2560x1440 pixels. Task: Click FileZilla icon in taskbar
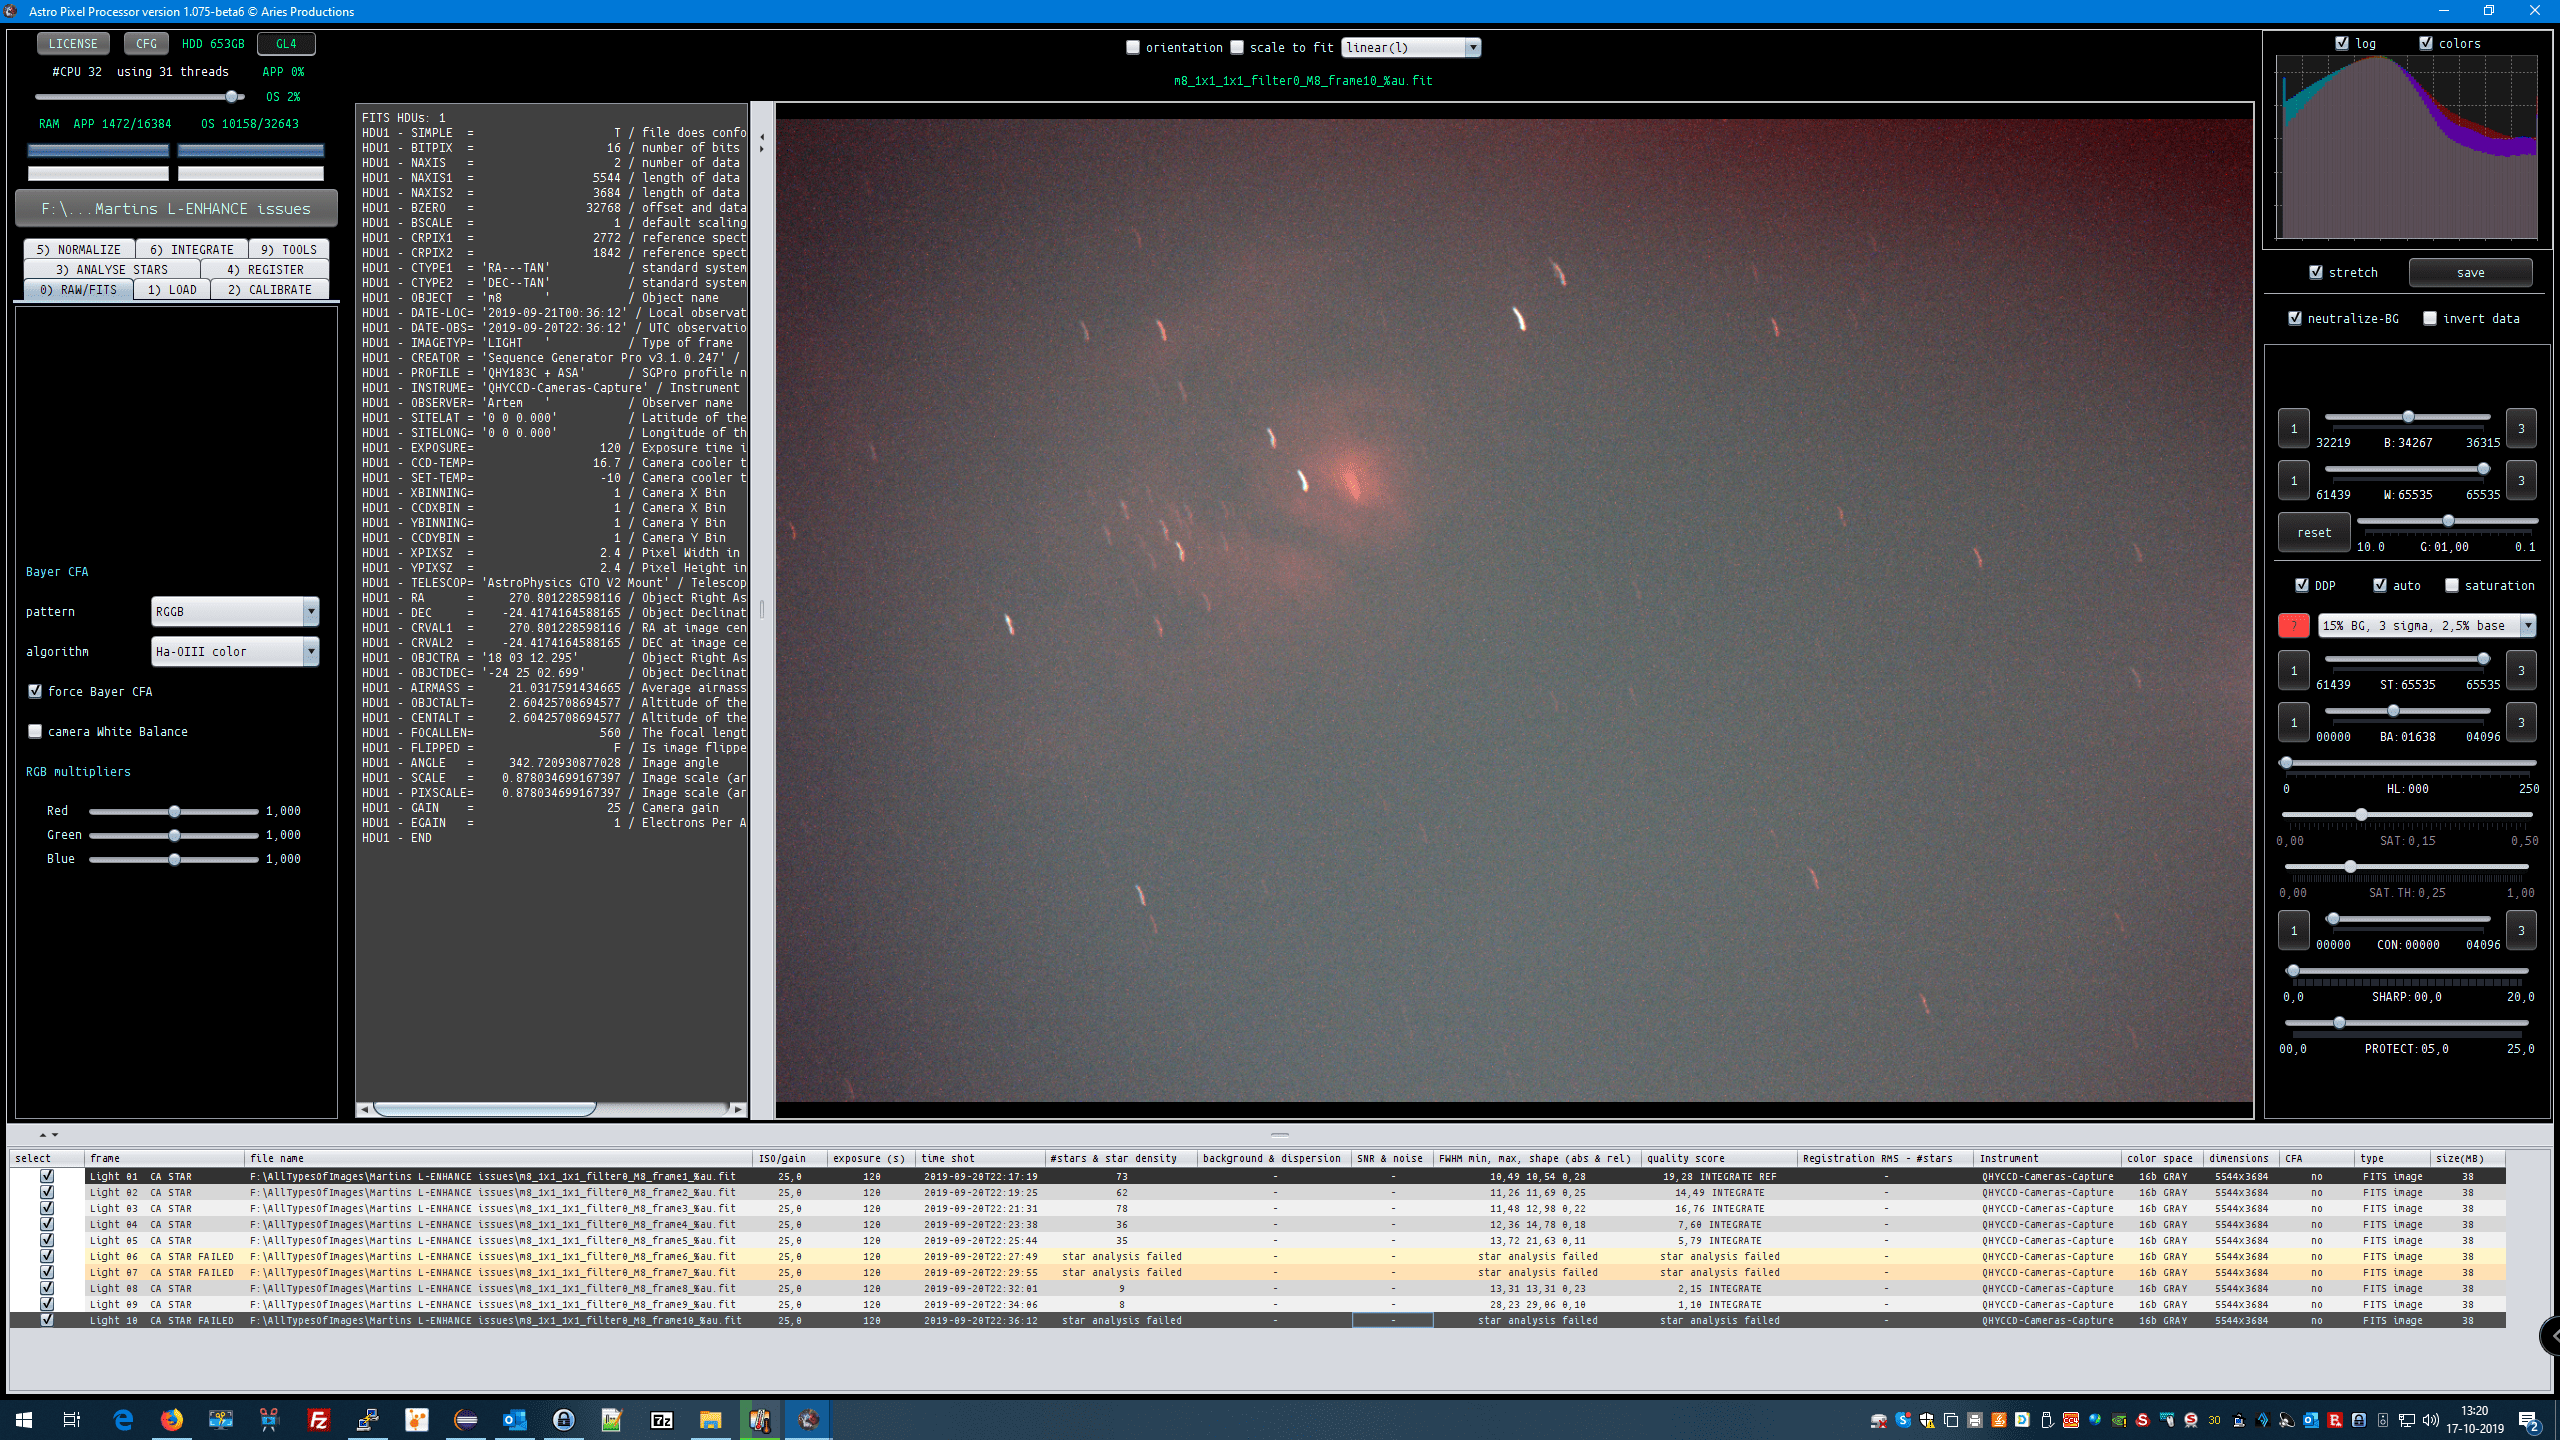[319, 1420]
